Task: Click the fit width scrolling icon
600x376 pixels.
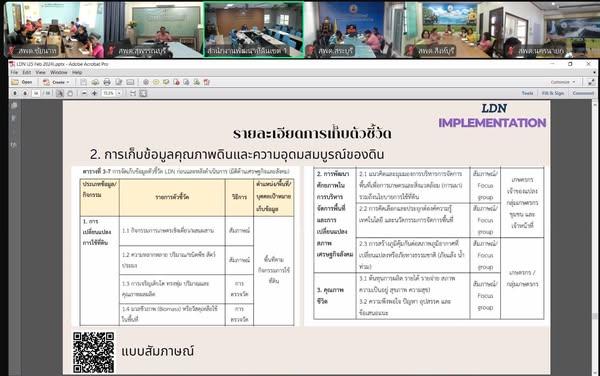Action: coord(133,93)
